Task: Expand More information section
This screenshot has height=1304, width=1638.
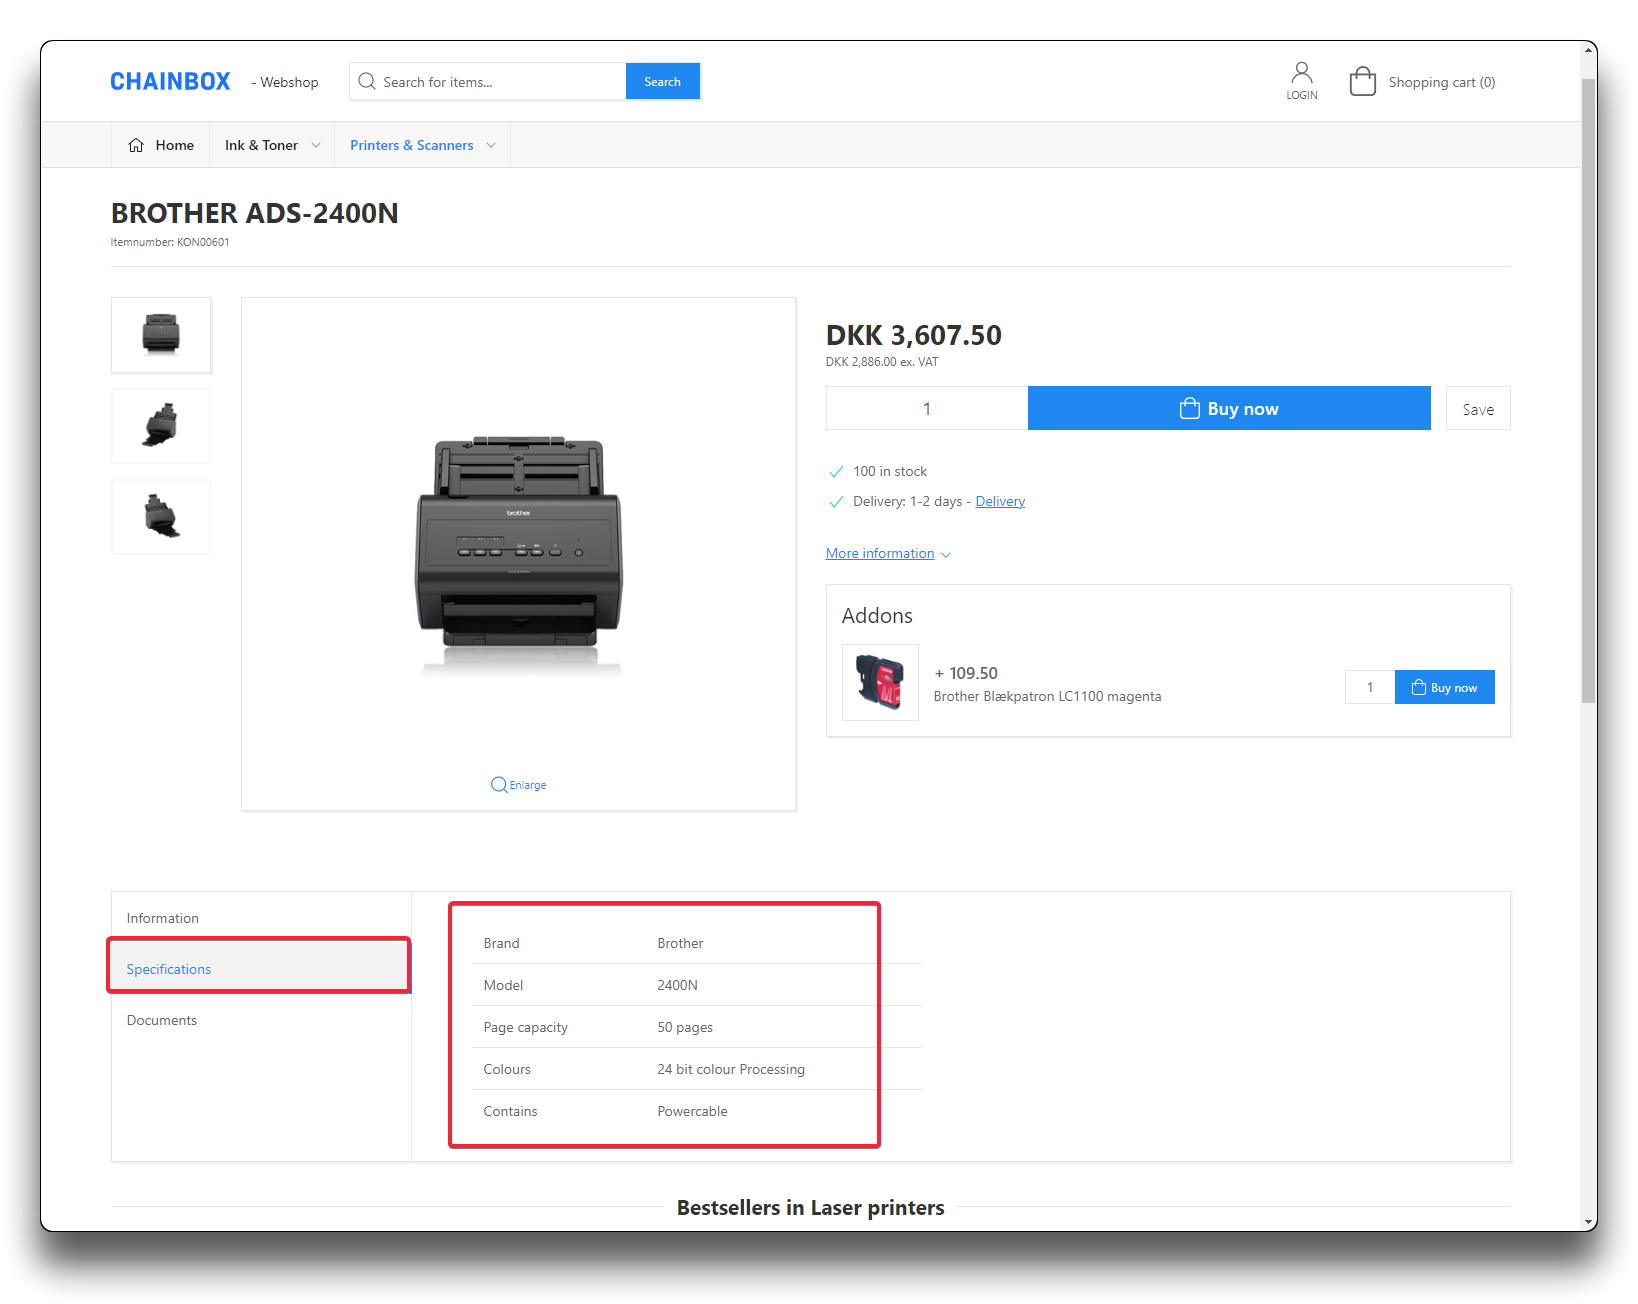Action: point(887,554)
